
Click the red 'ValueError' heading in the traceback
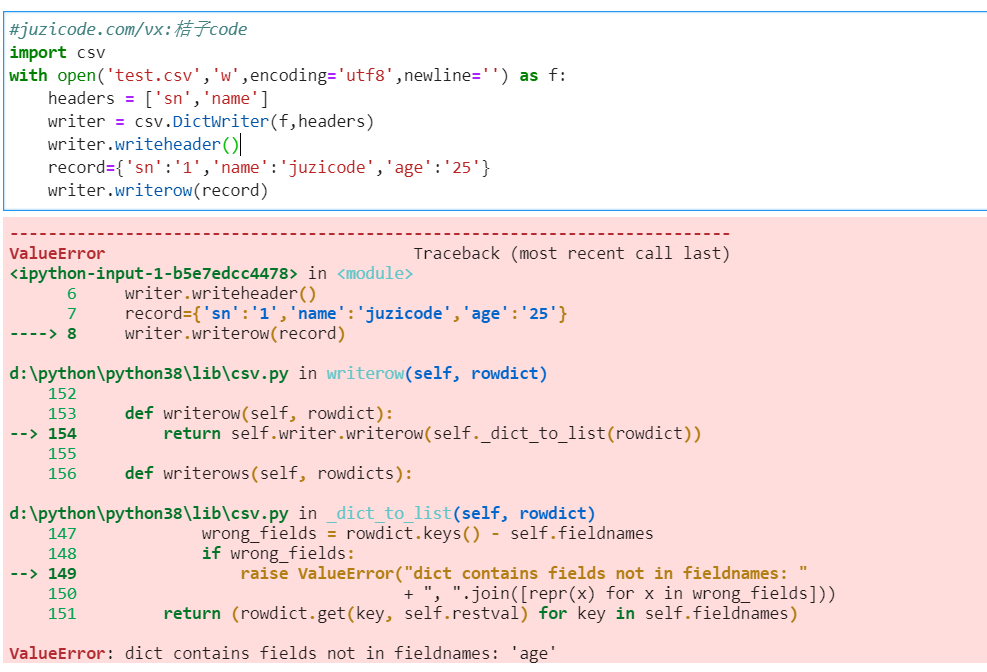tap(57, 254)
